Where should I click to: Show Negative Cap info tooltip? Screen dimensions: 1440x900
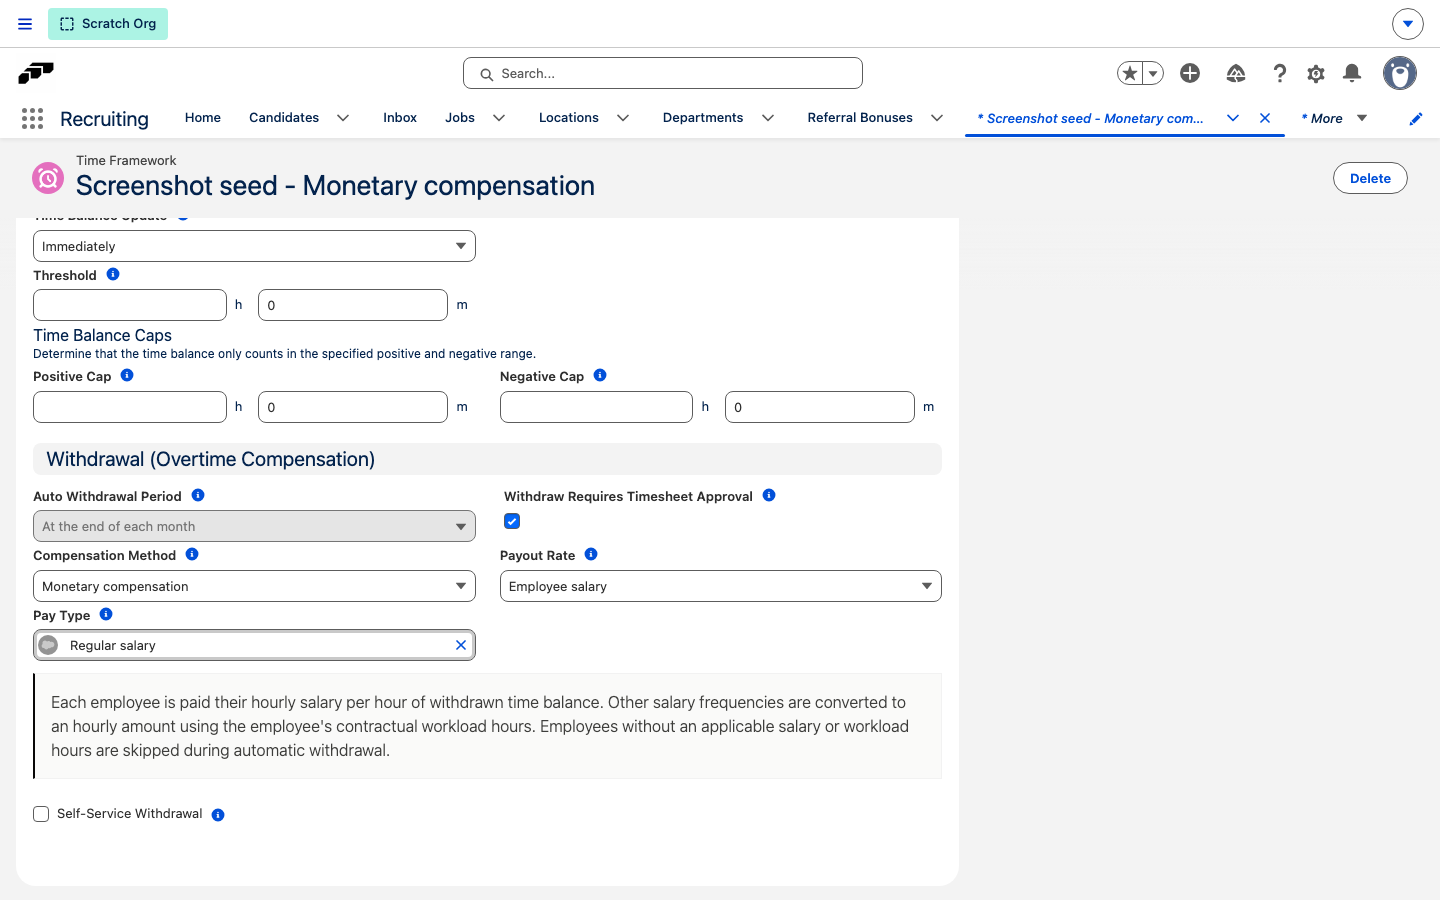pyautogui.click(x=600, y=375)
